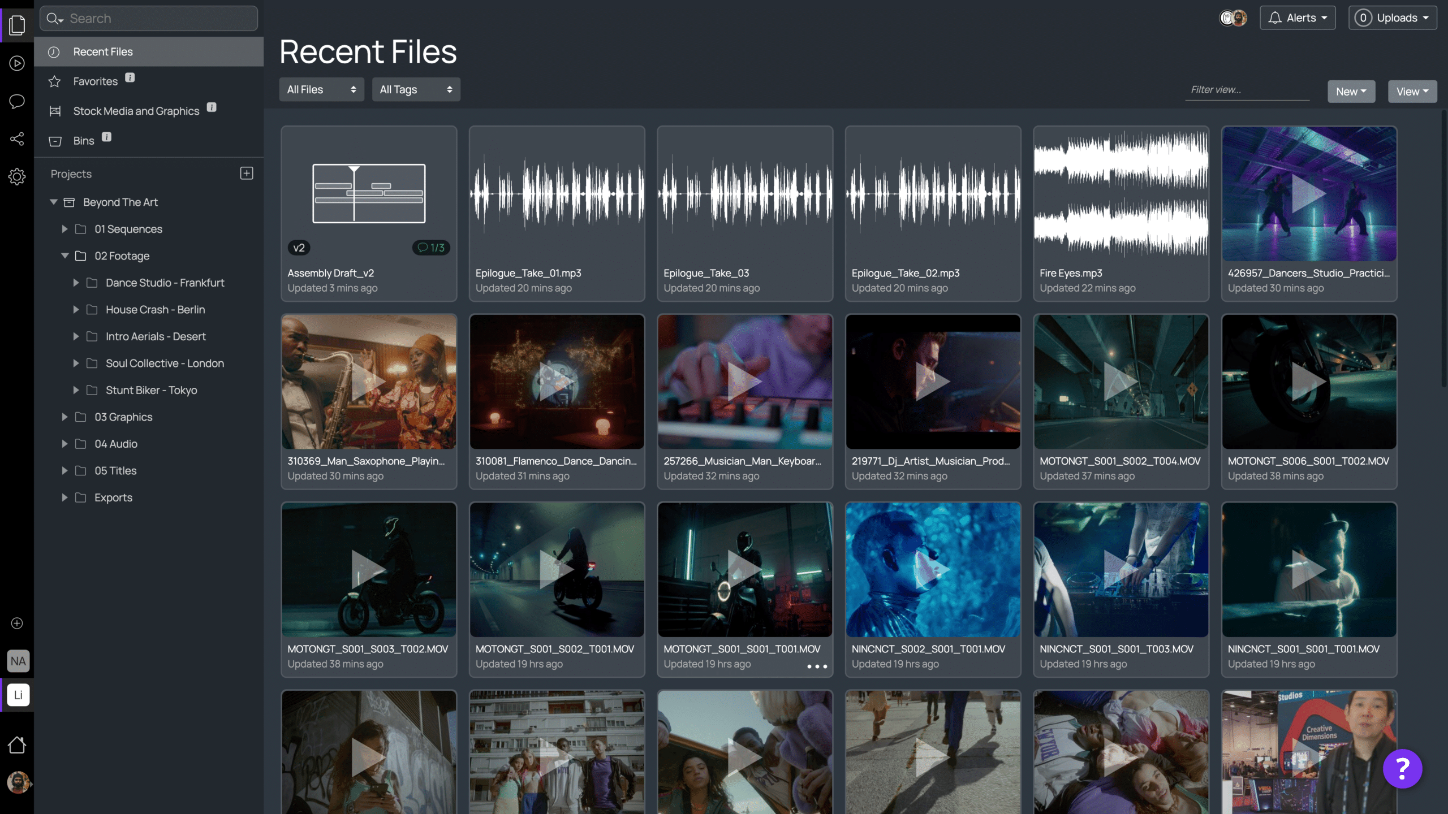The width and height of the screenshot is (1448, 814).
Task: Click the New button
Action: click(x=1351, y=91)
